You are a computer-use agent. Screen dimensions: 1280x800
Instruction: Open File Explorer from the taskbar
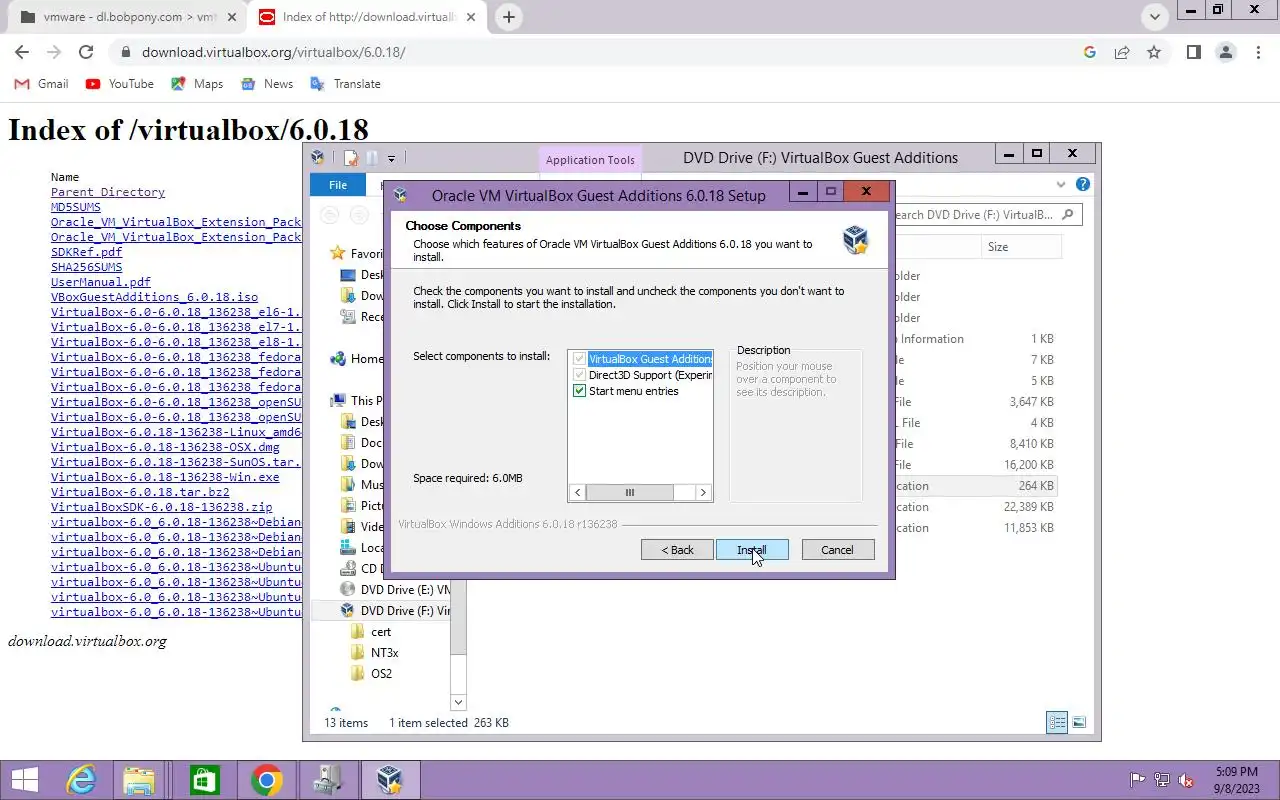(139, 780)
